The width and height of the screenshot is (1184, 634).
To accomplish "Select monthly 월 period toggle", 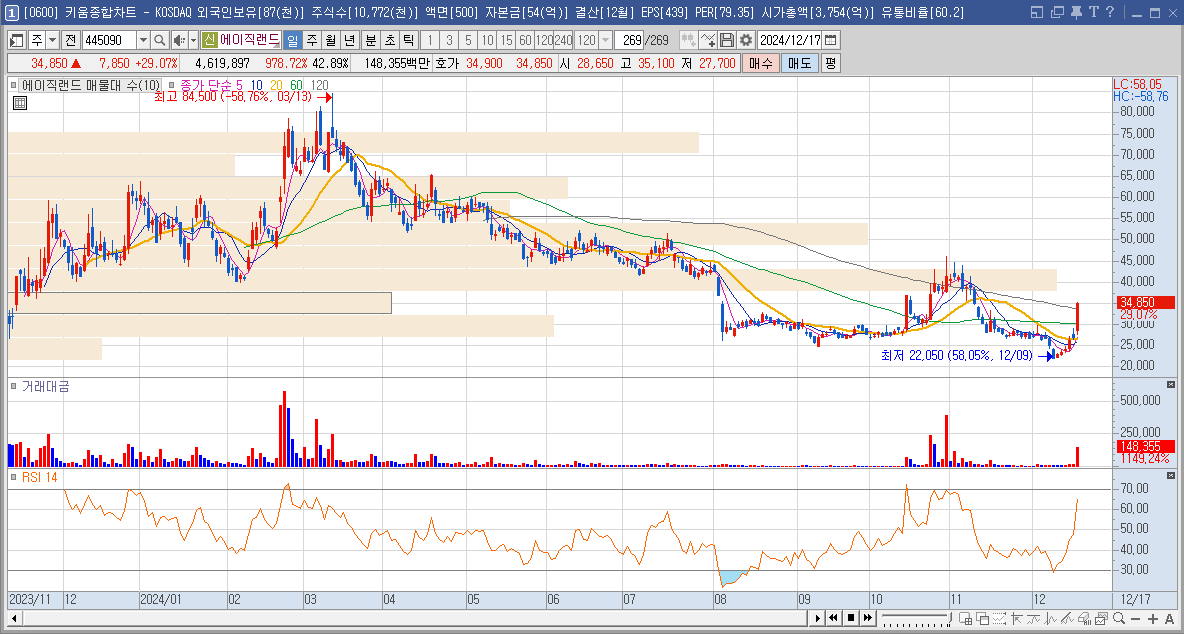I will pyautogui.click(x=330, y=40).
